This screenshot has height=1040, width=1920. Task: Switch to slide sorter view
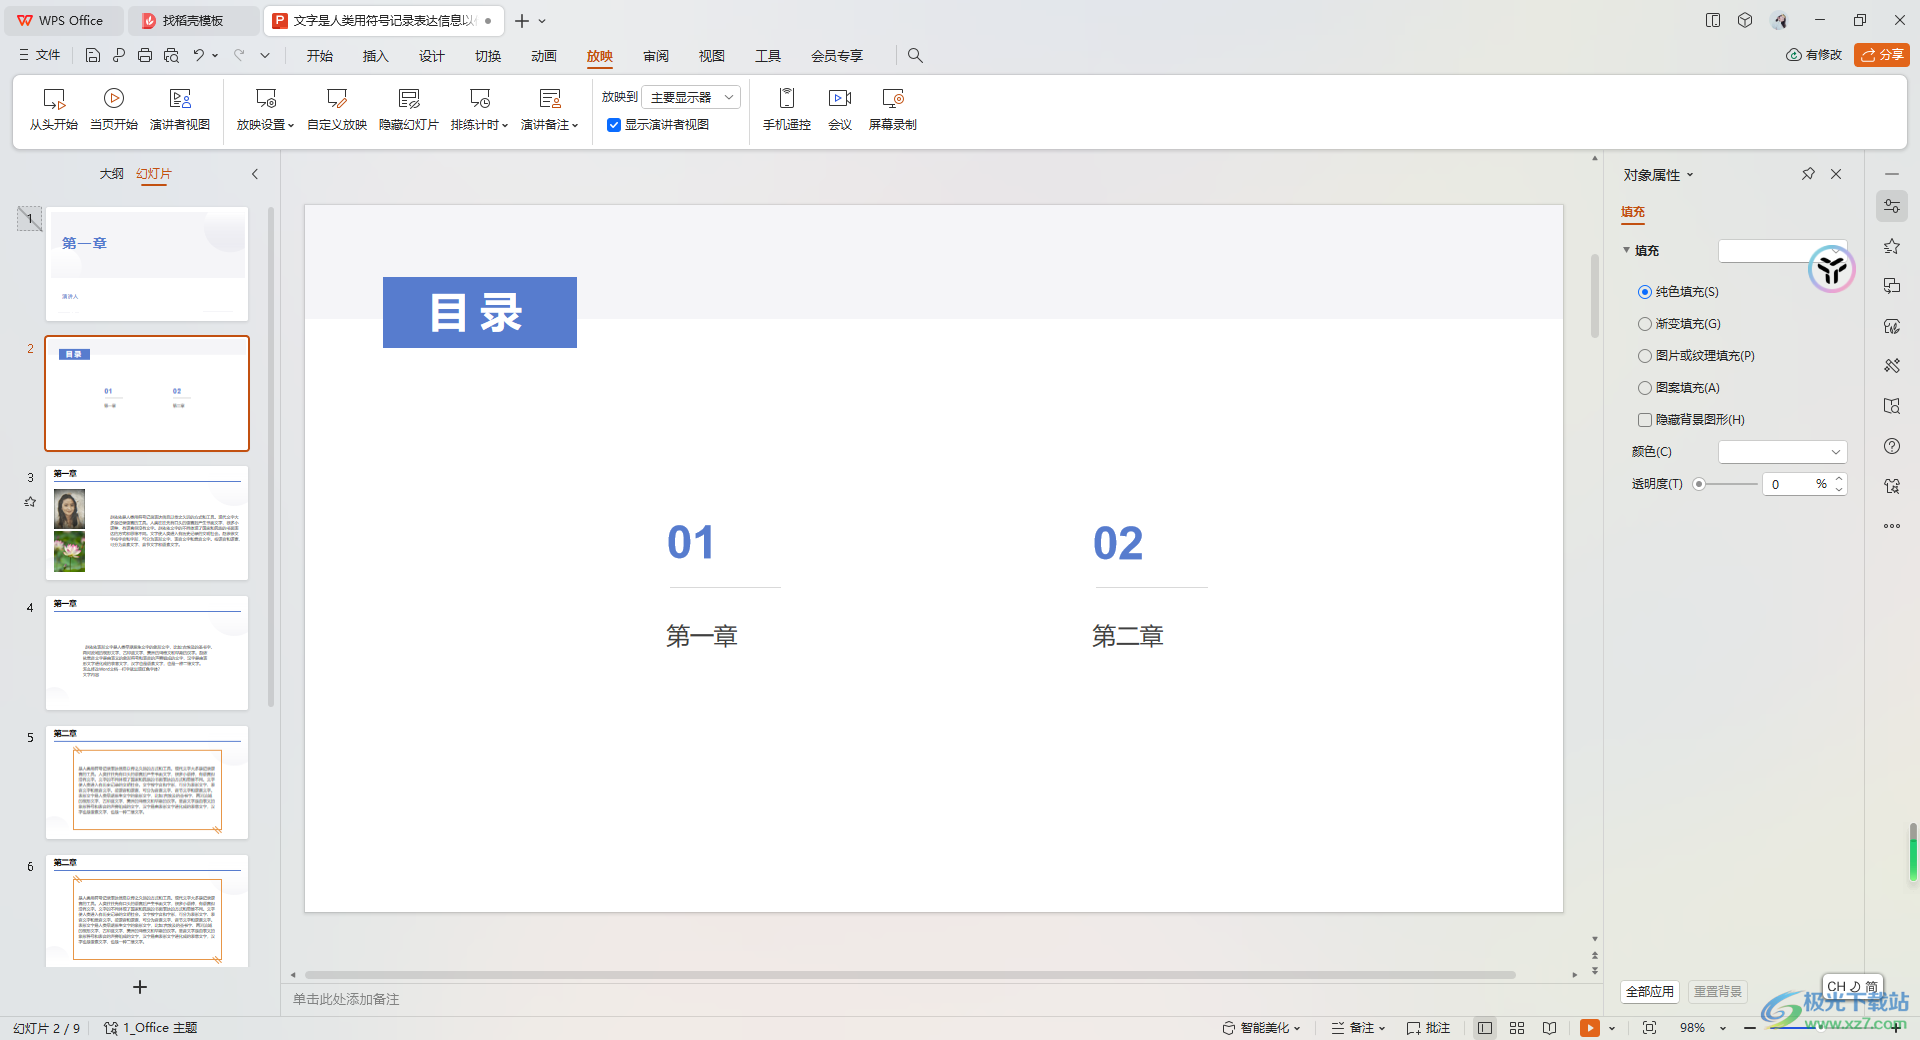tap(1517, 1028)
